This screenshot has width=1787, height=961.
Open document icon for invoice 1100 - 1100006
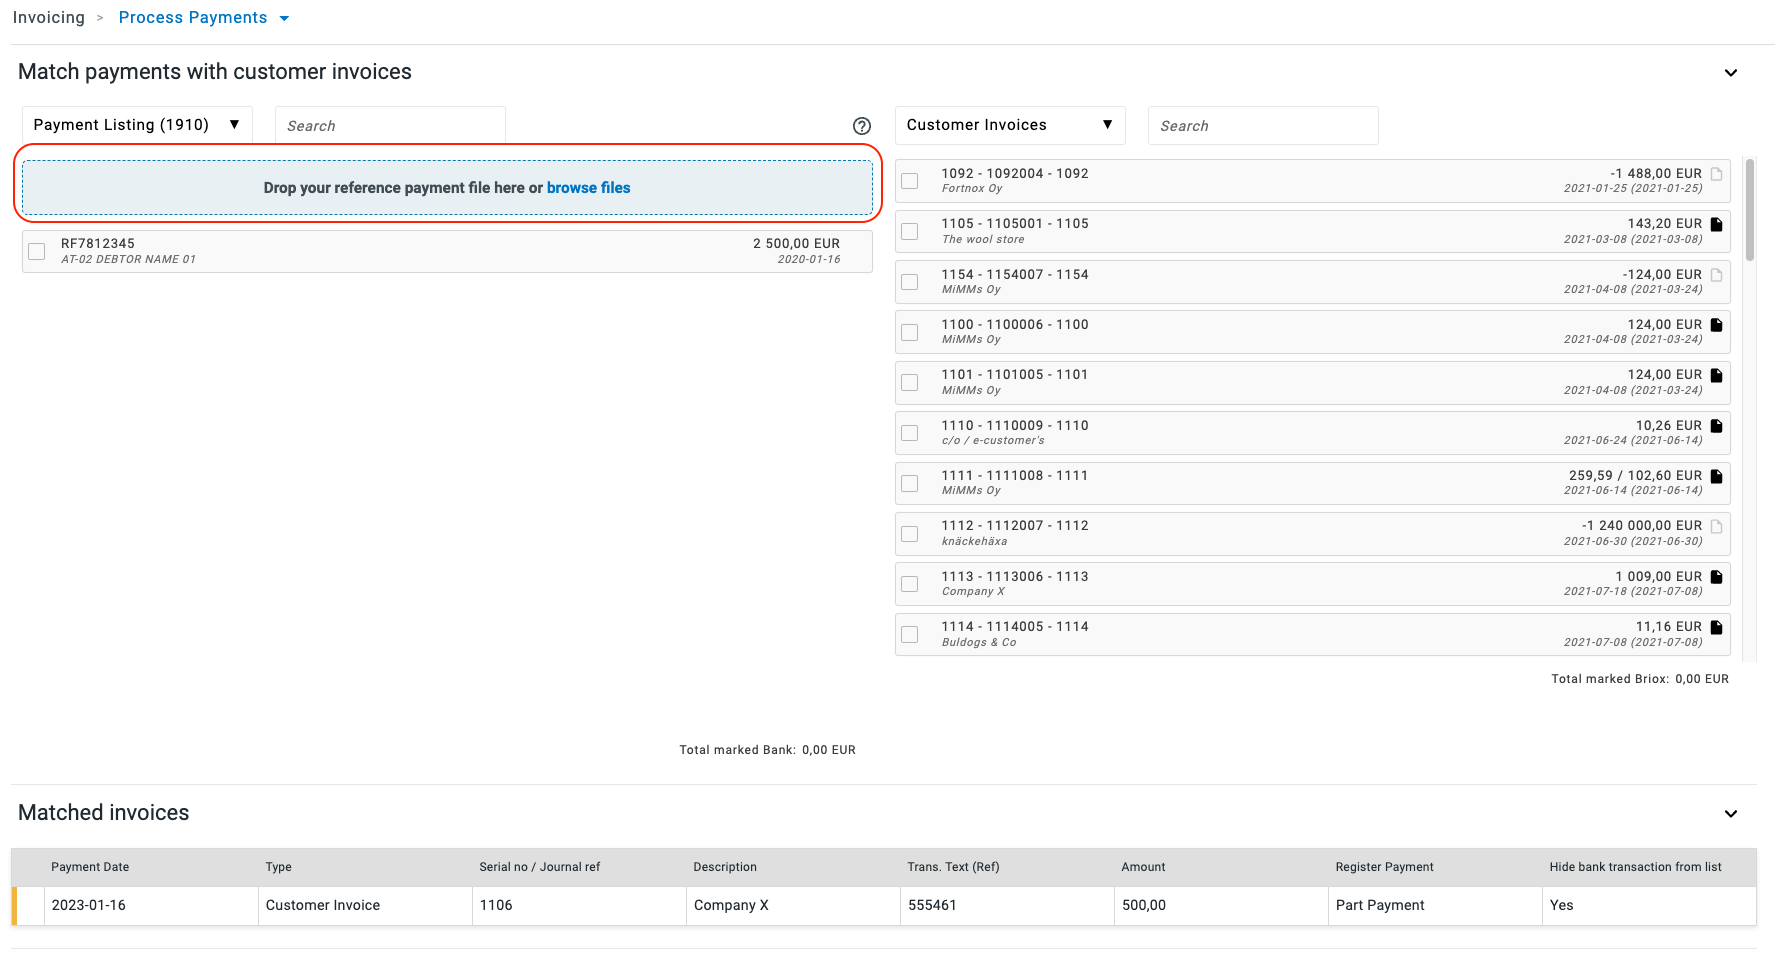[x=1717, y=325]
